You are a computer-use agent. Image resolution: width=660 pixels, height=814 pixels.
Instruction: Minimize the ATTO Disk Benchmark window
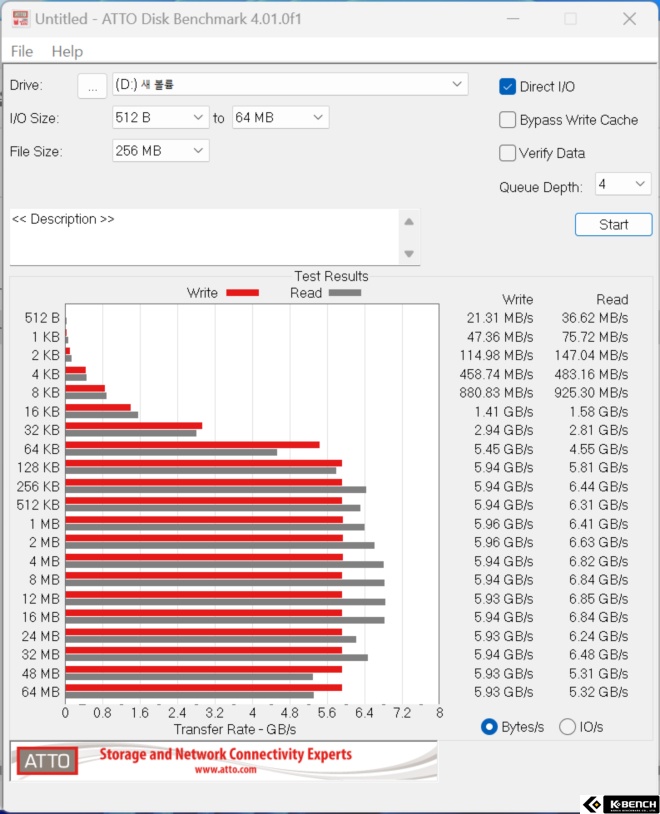point(513,19)
